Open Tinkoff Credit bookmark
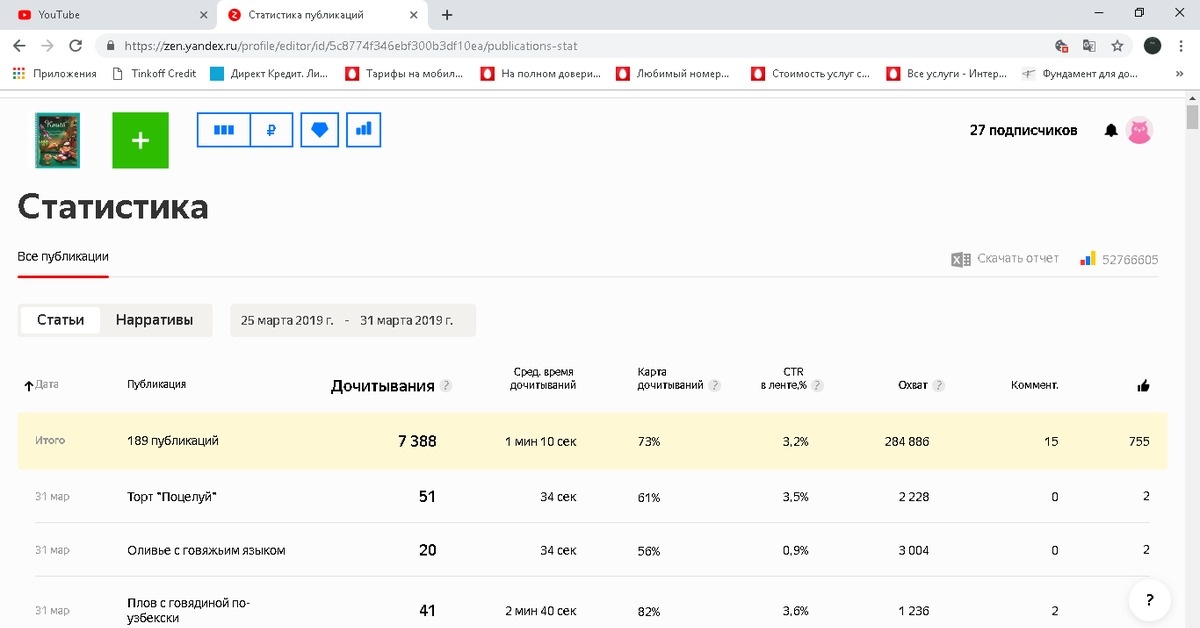The image size is (1200, 628). coord(153,73)
